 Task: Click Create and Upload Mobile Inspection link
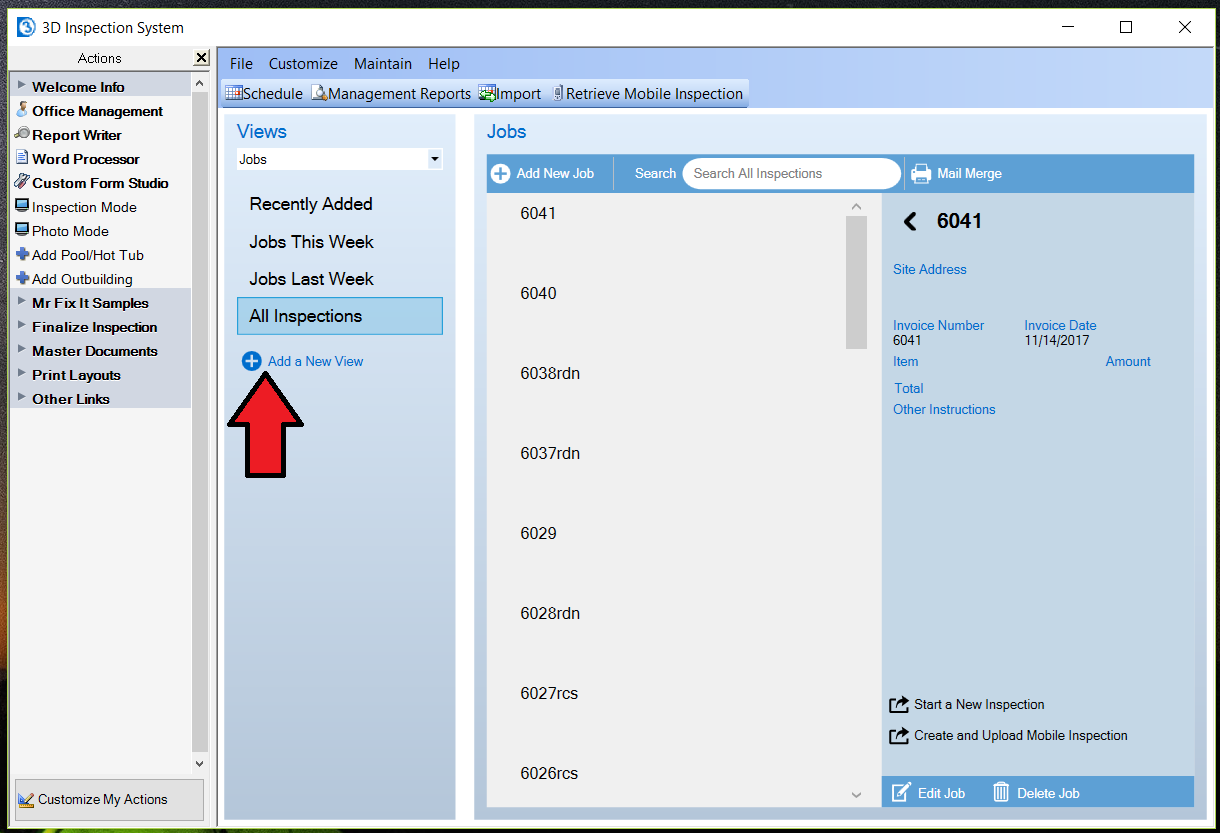point(1021,736)
